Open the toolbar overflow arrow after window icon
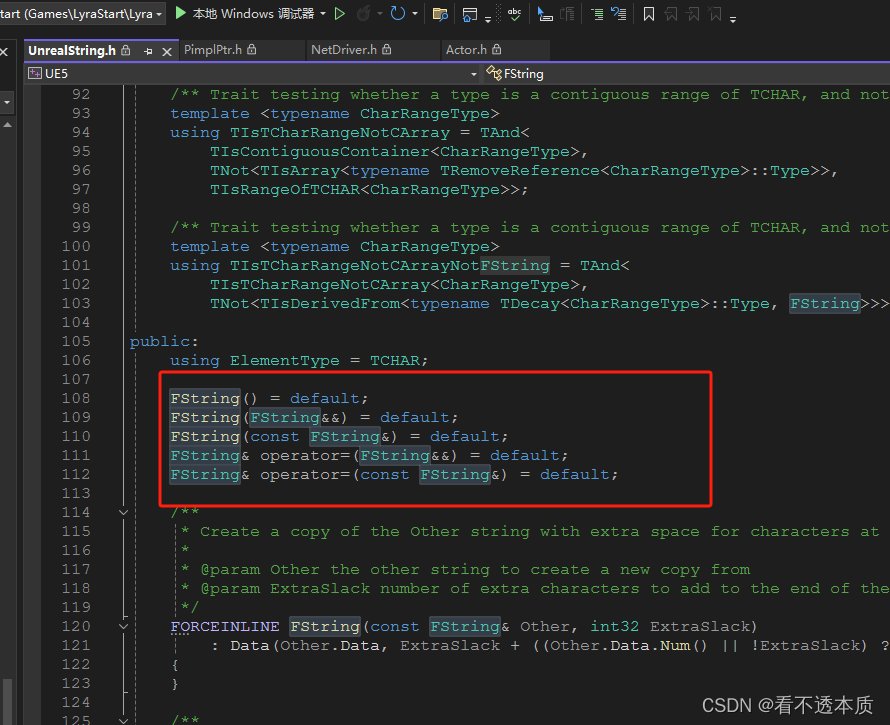This screenshot has height=725, width=890. [x=488, y=19]
